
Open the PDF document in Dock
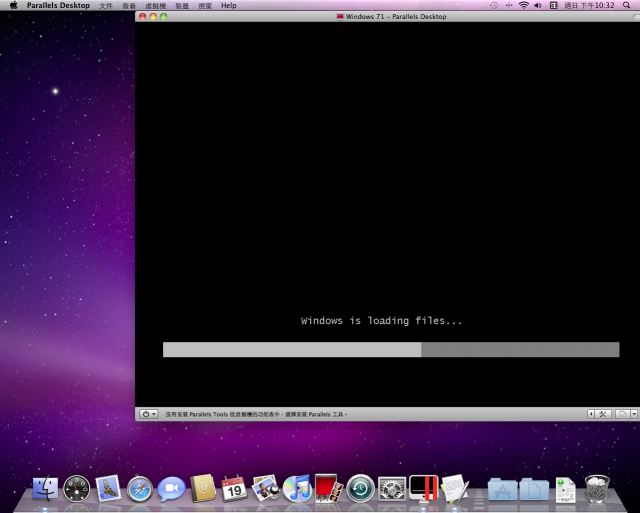(565, 490)
